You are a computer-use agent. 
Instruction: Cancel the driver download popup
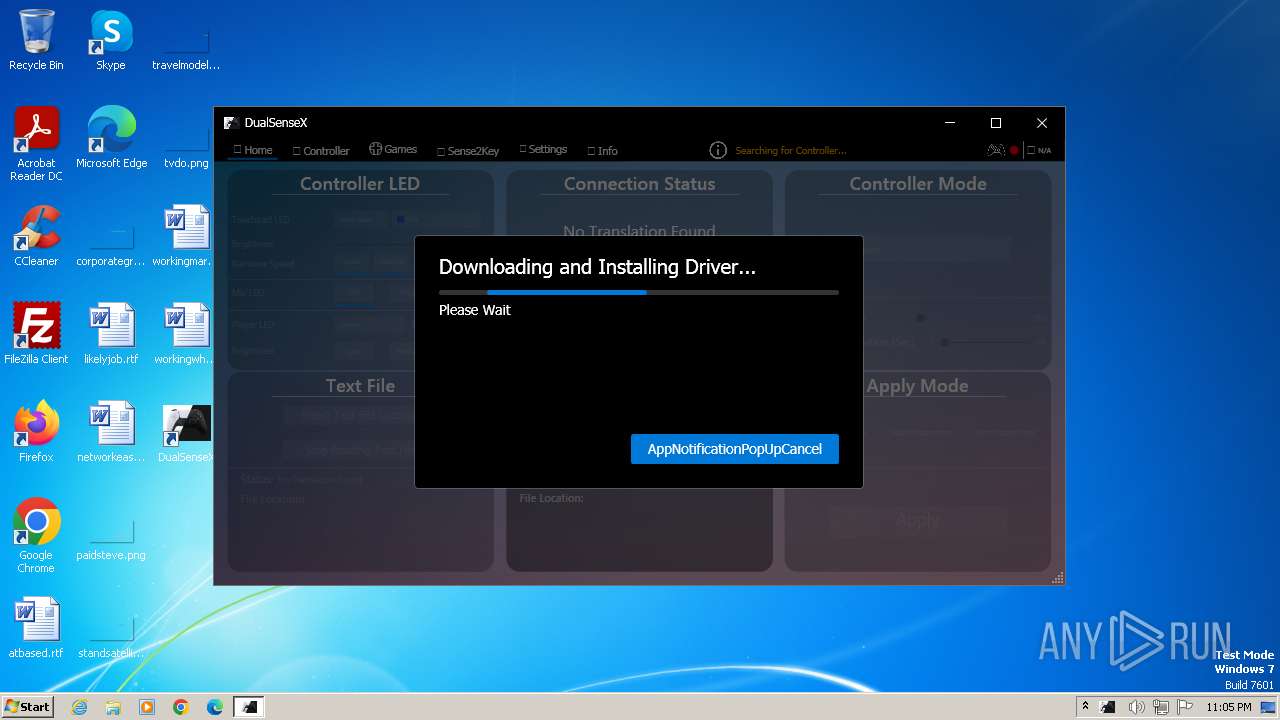(x=734, y=449)
